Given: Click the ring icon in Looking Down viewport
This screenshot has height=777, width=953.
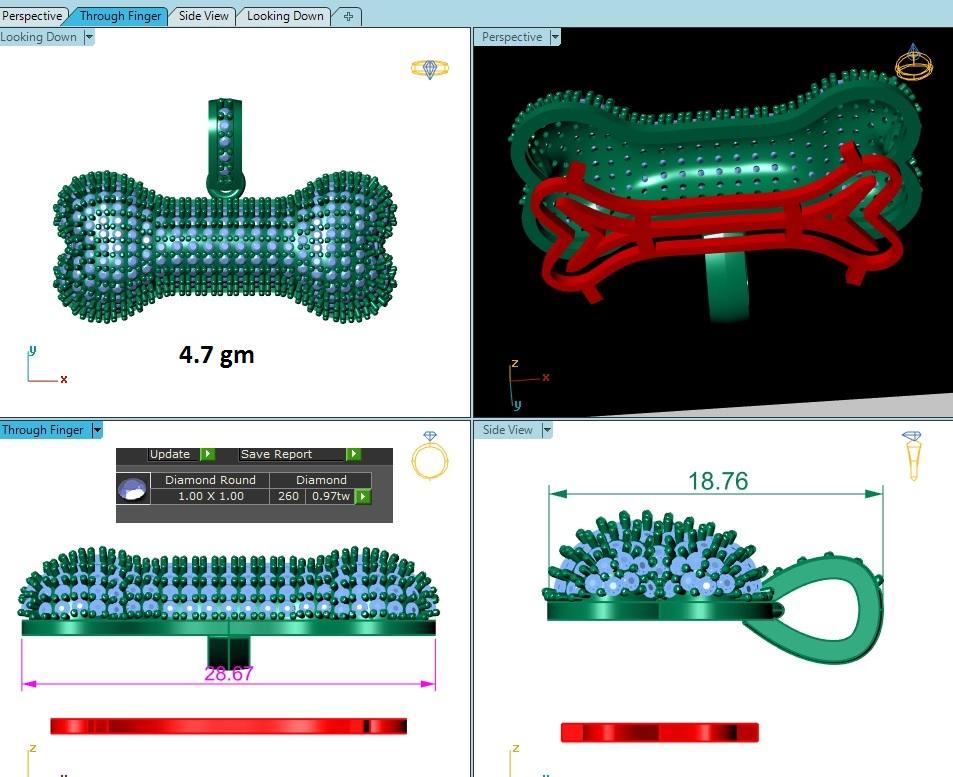Looking at the screenshot, I should pos(429,68).
